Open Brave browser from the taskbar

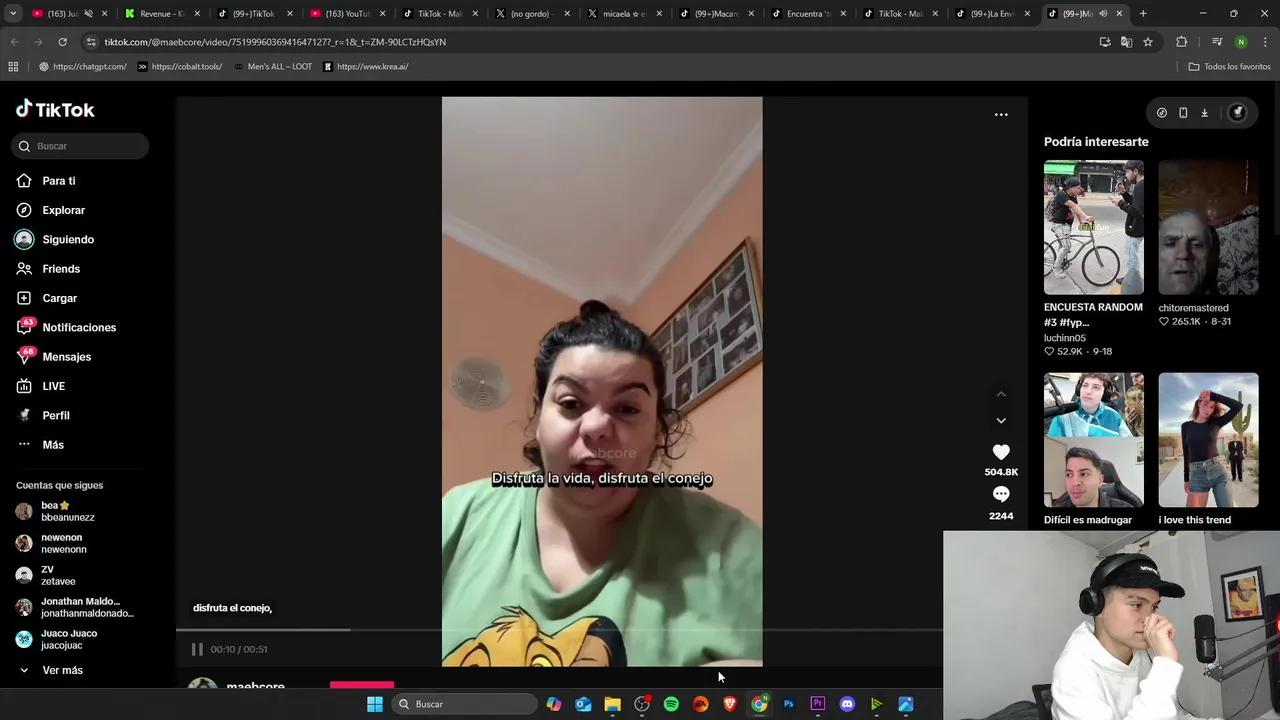pyautogui.click(x=730, y=704)
